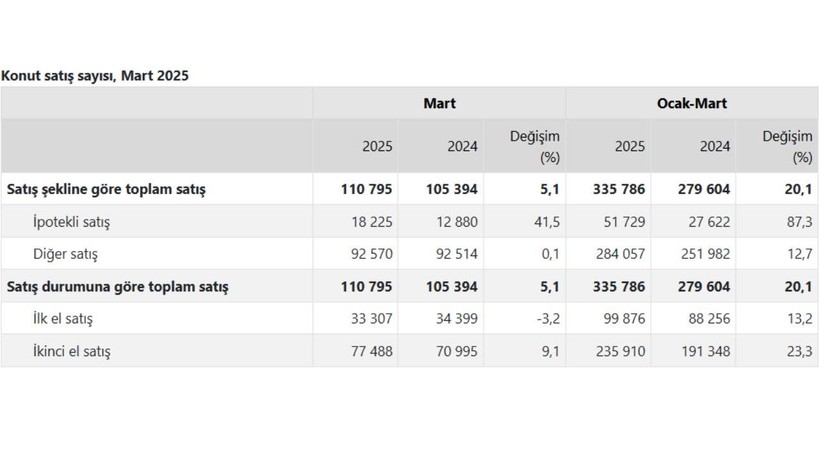Select the 'Diğer satış' row label
Image resolution: width=820 pixels, height=461 pixels.
point(65,254)
